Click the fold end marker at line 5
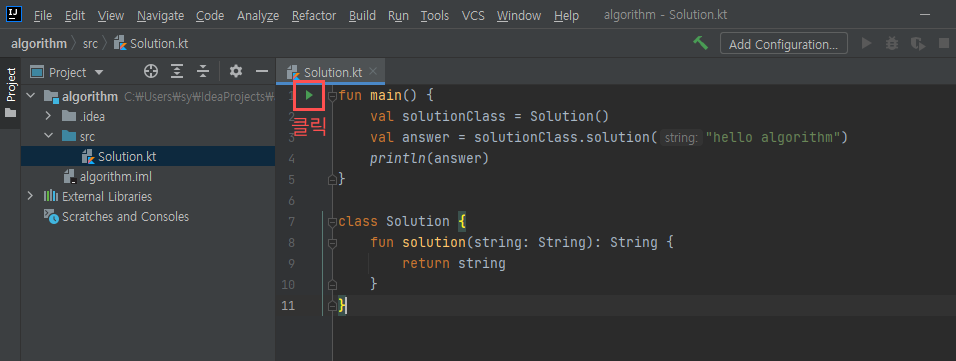Screen dimensions: 956x361 [332, 179]
